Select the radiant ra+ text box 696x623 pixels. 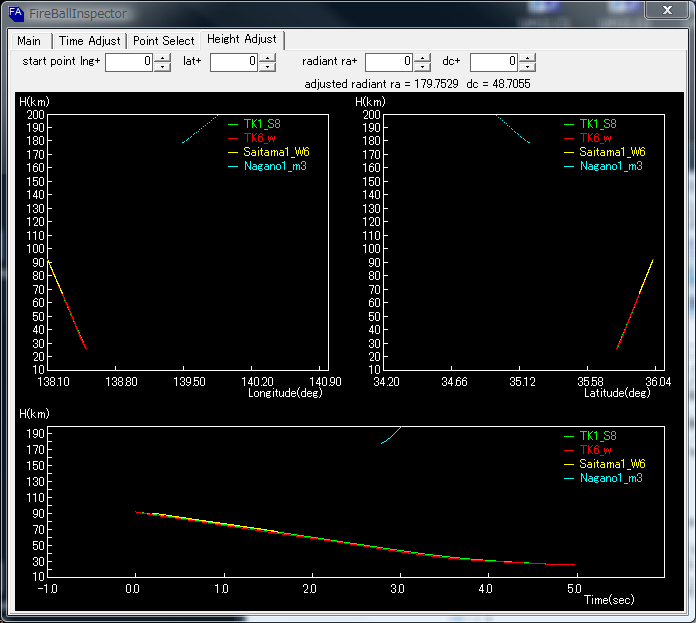tap(389, 62)
